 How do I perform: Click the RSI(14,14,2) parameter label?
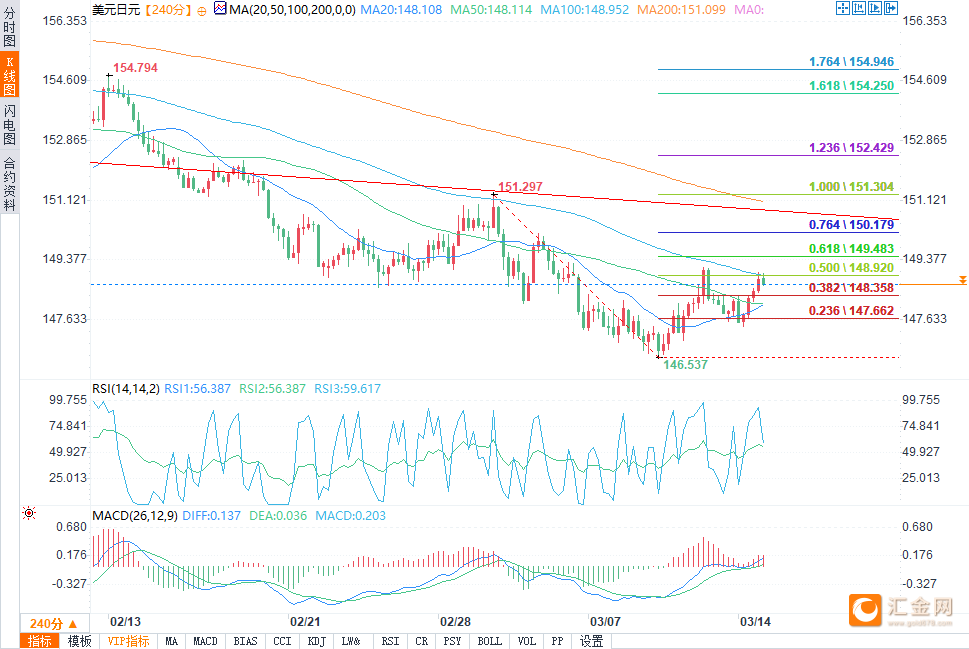click(x=126, y=389)
